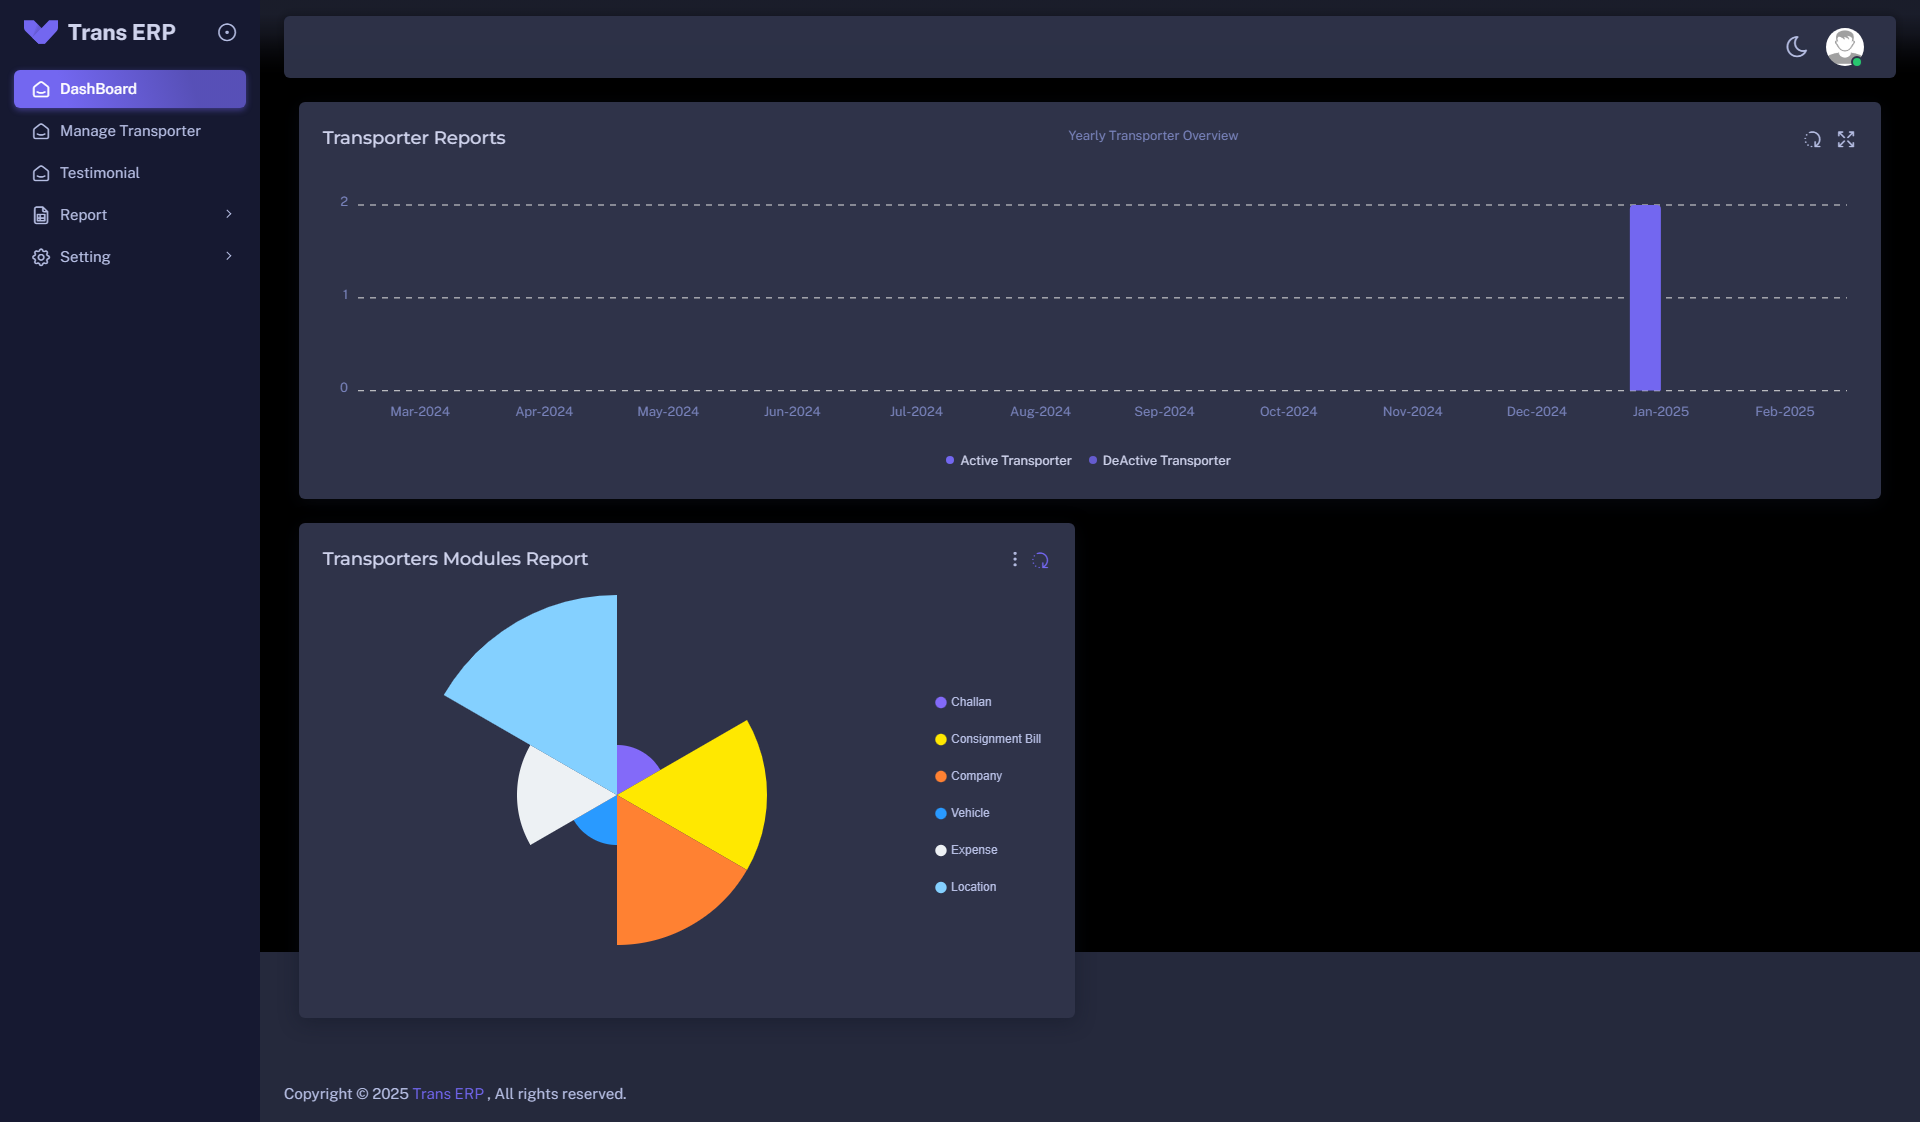Click the Transporters Modules Report heading

455,559
